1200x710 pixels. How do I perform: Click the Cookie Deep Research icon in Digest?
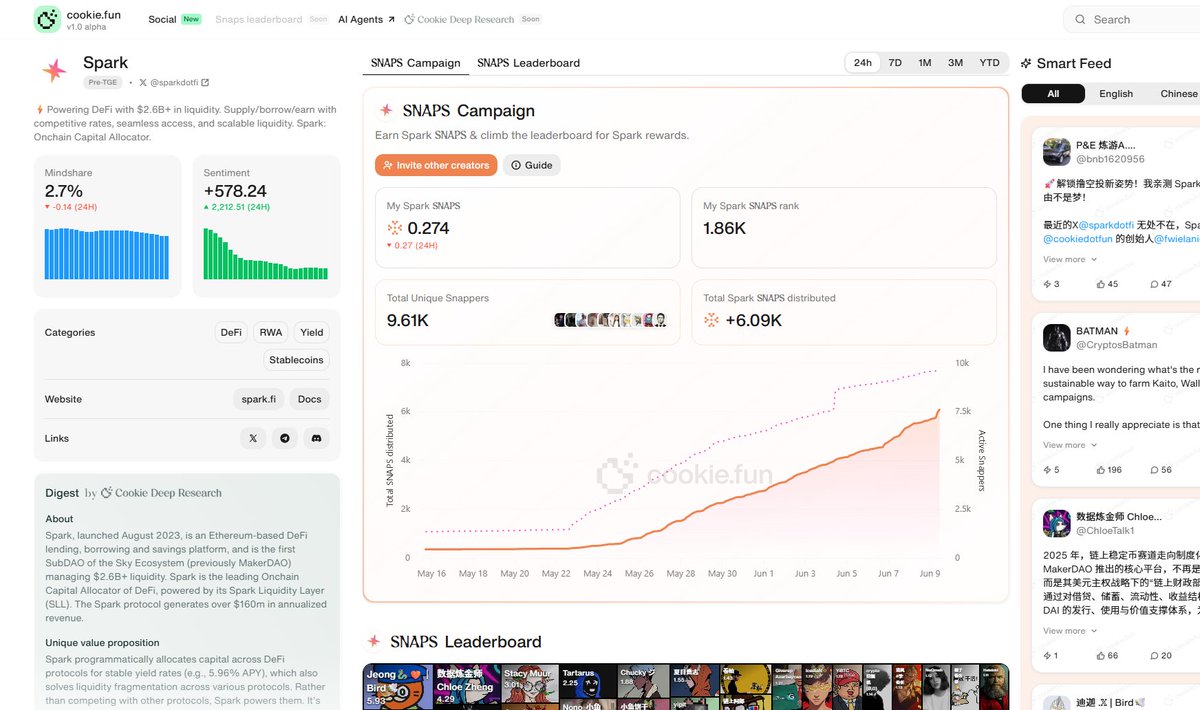(x=106, y=493)
